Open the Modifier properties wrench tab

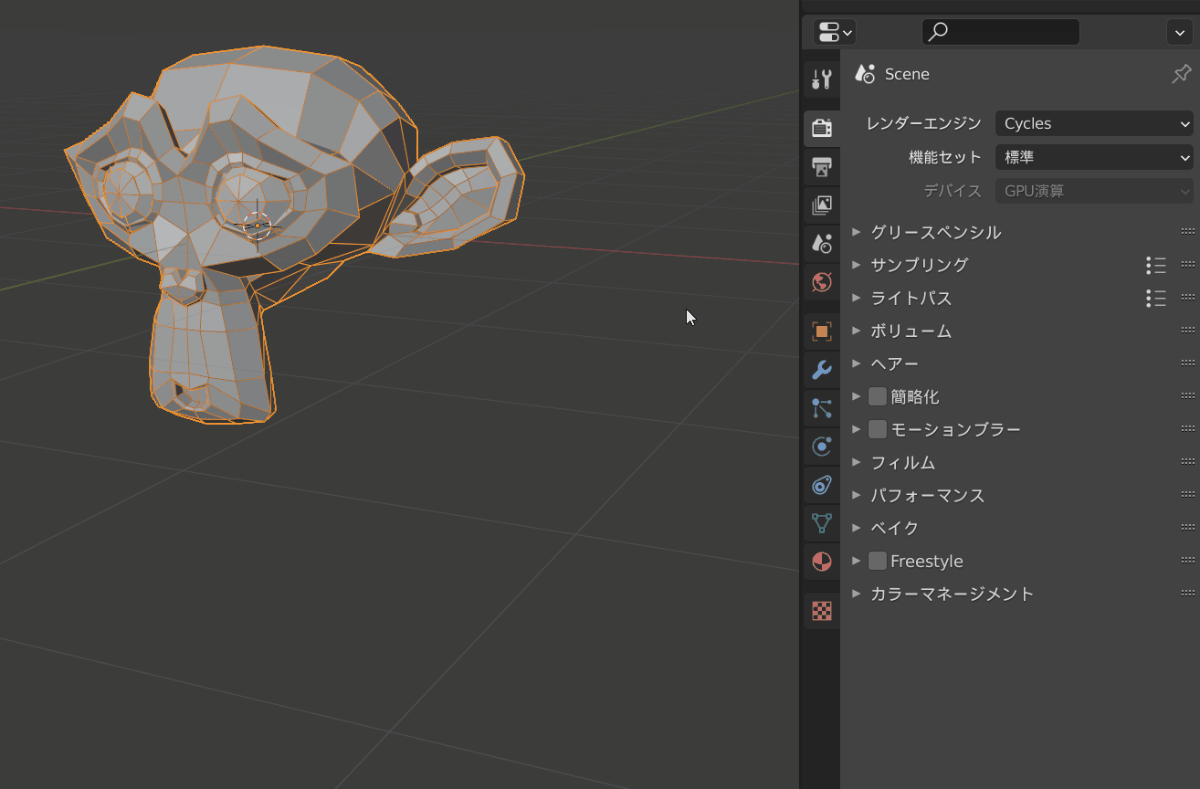[x=822, y=370]
